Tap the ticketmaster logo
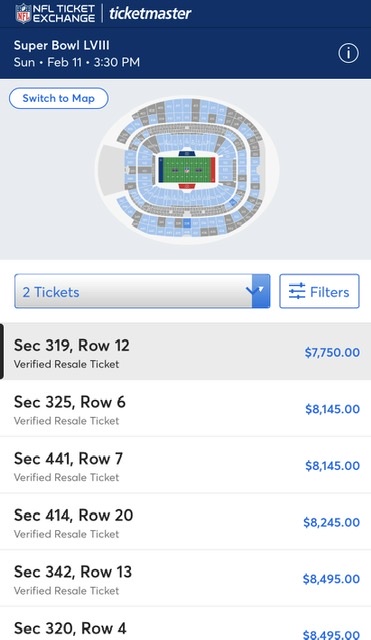This screenshot has width=371, height=640. pyautogui.click(x=150, y=13)
